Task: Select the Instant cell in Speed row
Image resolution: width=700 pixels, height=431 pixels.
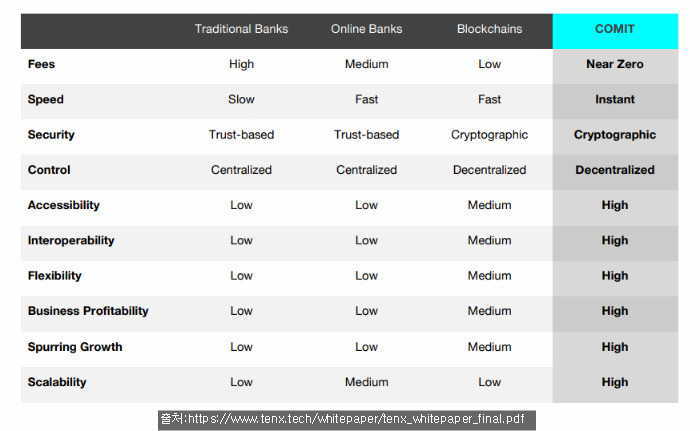Action: [615, 100]
